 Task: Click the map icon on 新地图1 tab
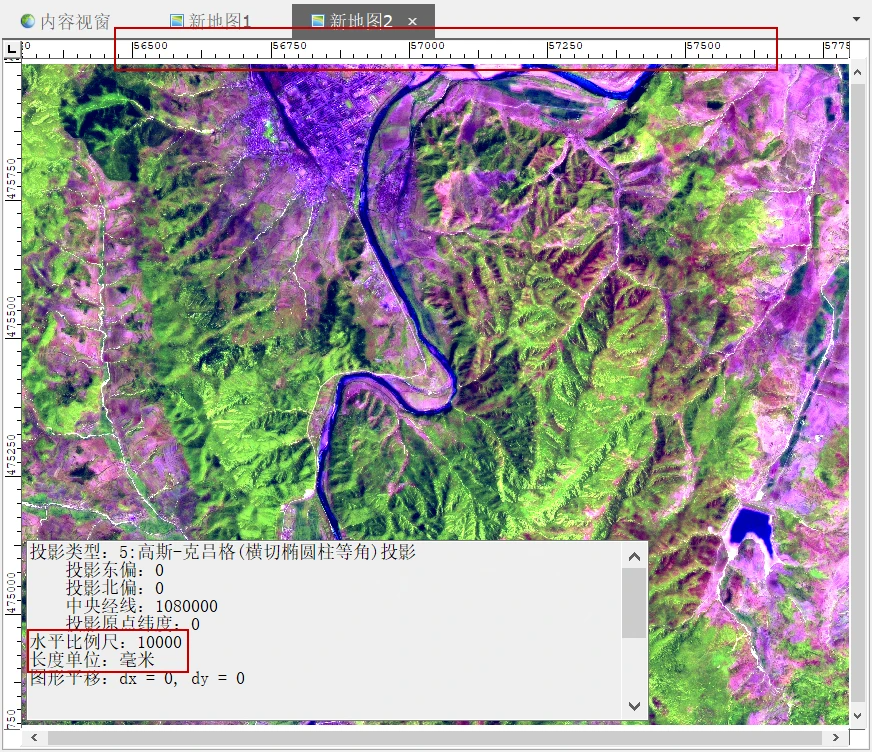tap(177, 21)
